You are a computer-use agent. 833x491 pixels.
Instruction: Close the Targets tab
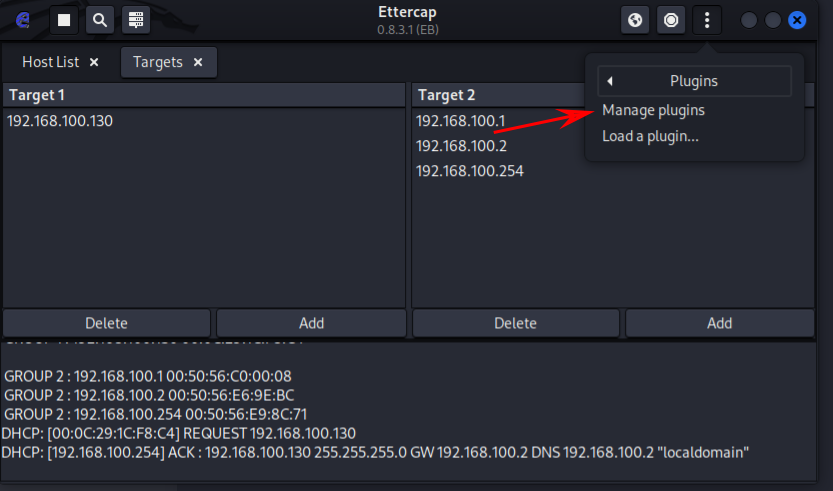pyautogui.click(x=198, y=62)
